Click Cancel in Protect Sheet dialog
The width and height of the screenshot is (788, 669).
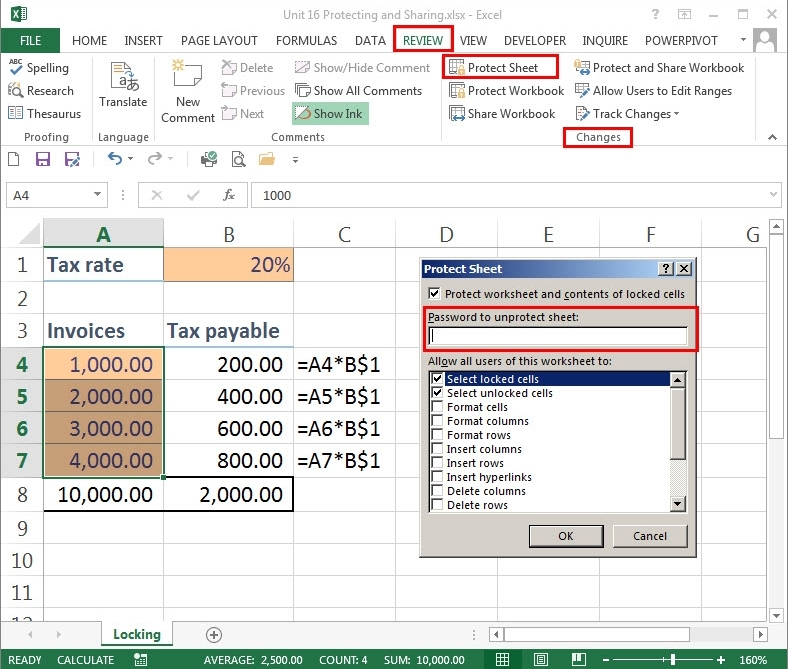650,536
